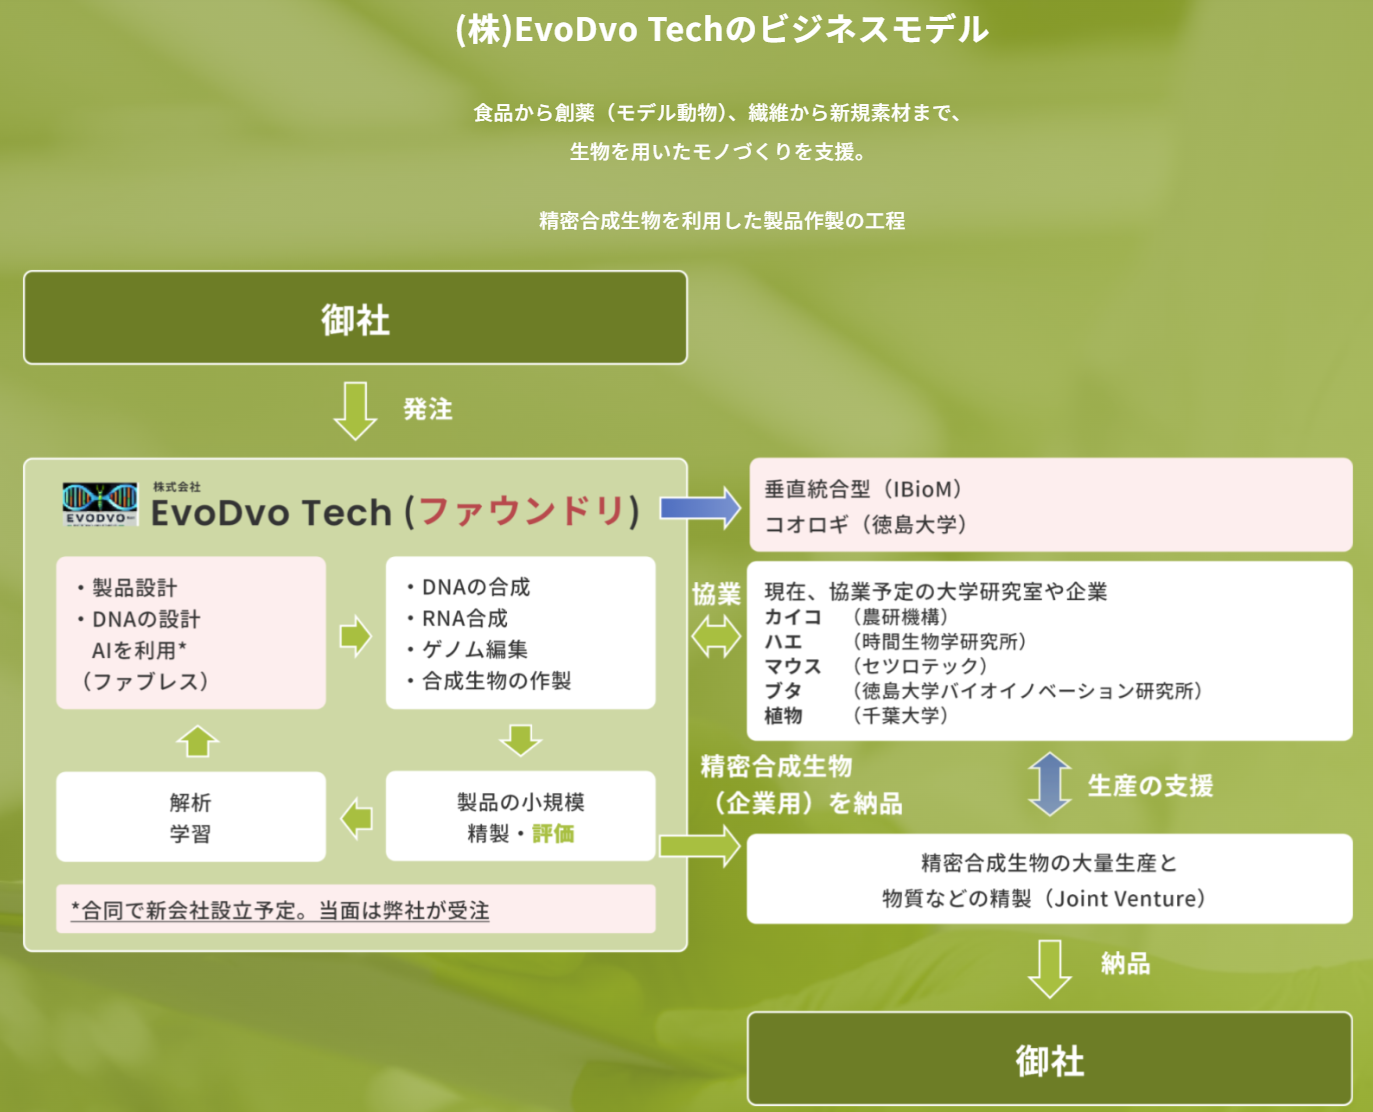The width and height of the screenshot is (1373, 1112).
Task: Click the up arrow above the 解析 学習 box
Action: pos(197,741)
